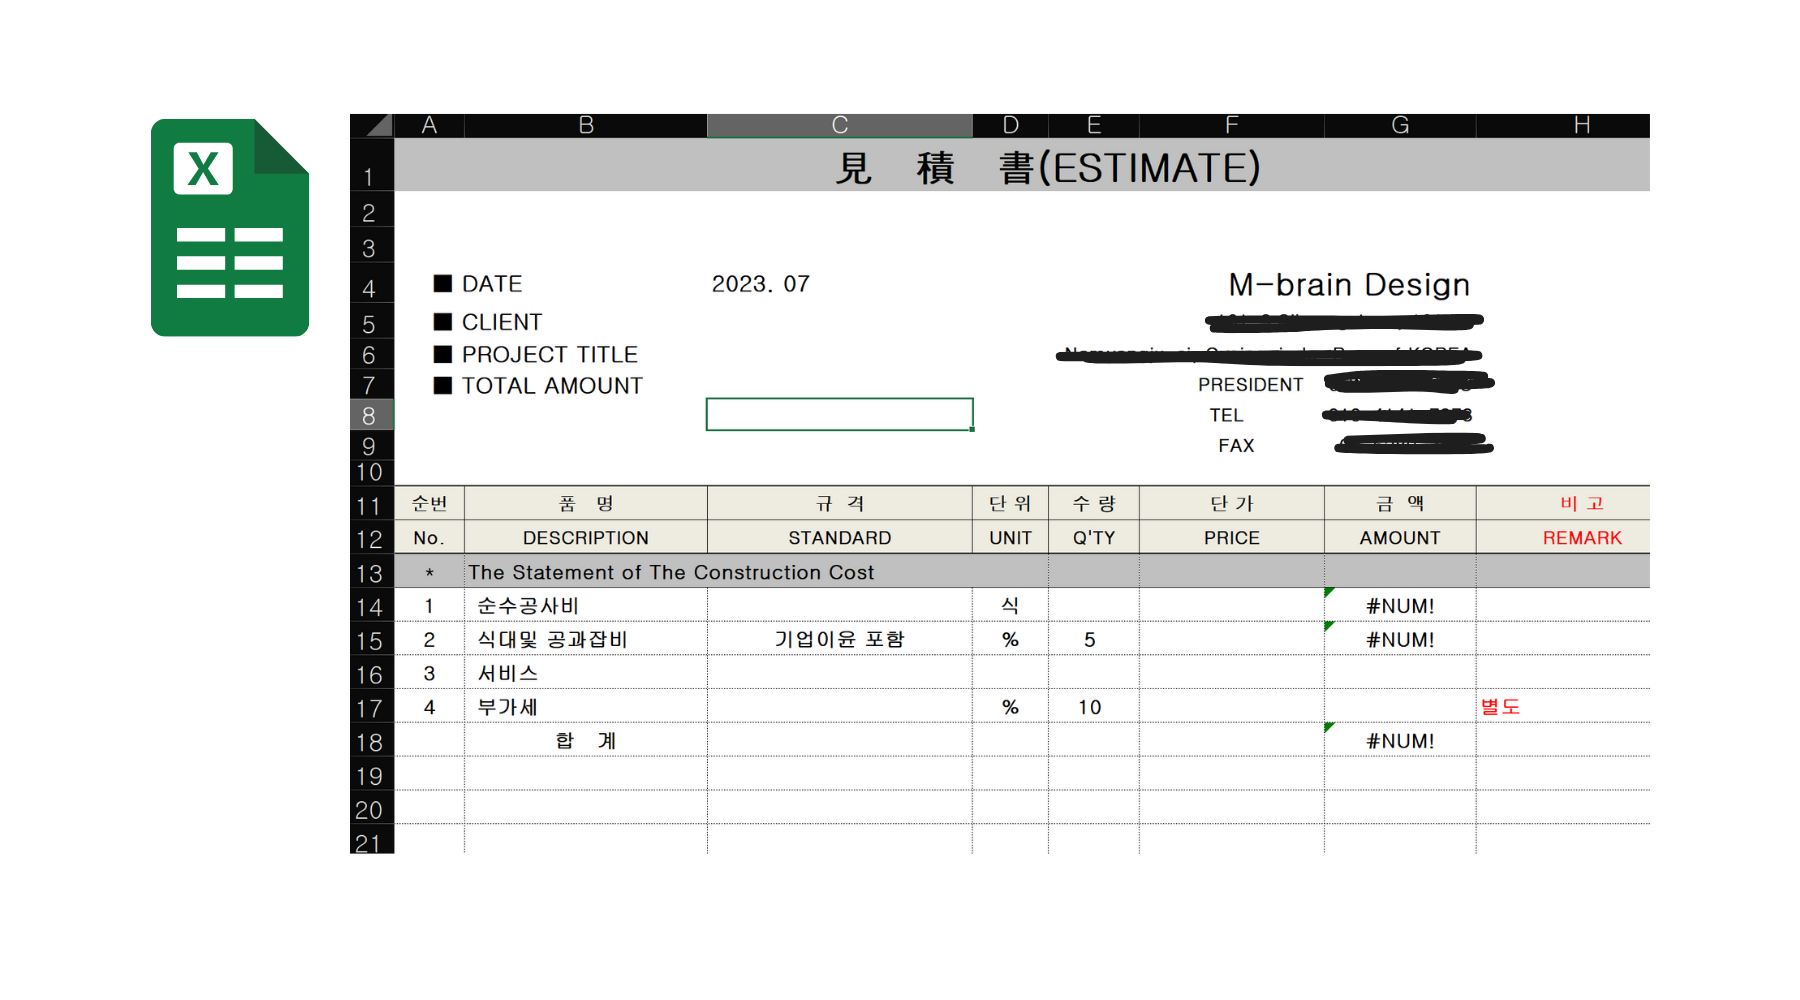The width and height of the screenshot is (1800, 1000).
Task: Click error indicator triangle in cell G14
Action: 1329,593
